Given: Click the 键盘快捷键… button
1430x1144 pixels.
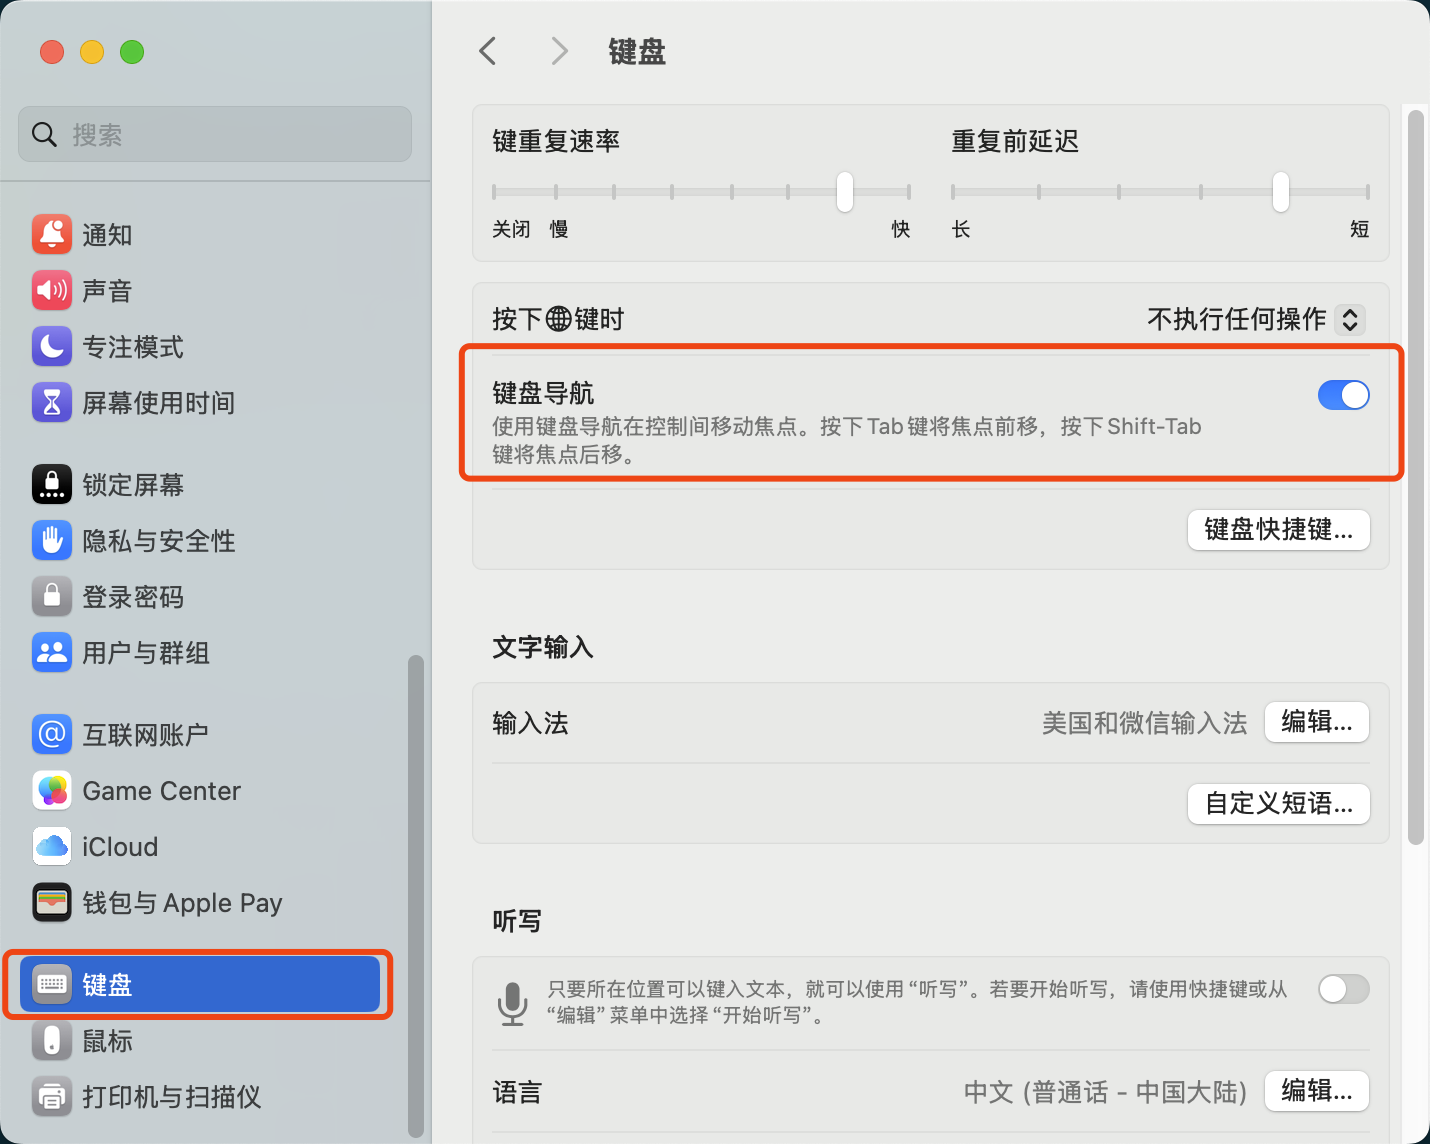Looking at the screenshot, I should tap(1278, 529).
